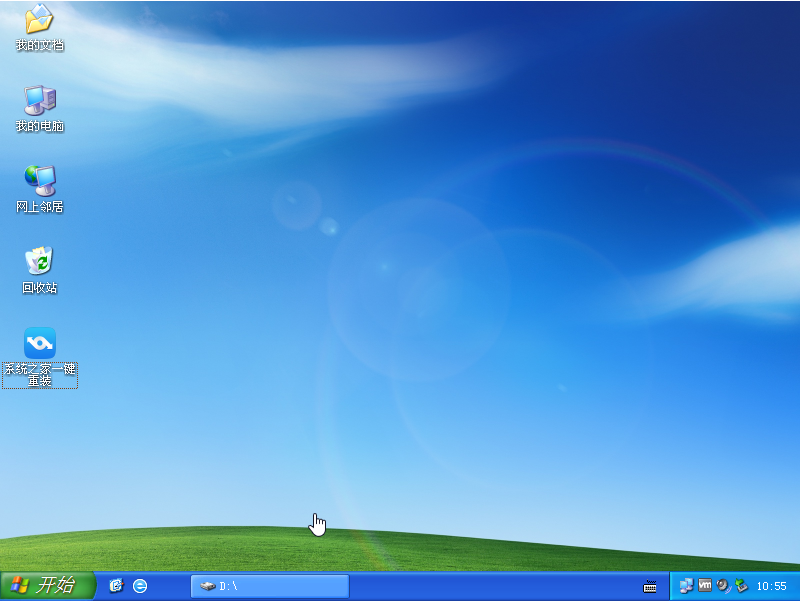Select the 系统之家一键重装 icon label text
The image size is (801, 601).
pos(39,374)
